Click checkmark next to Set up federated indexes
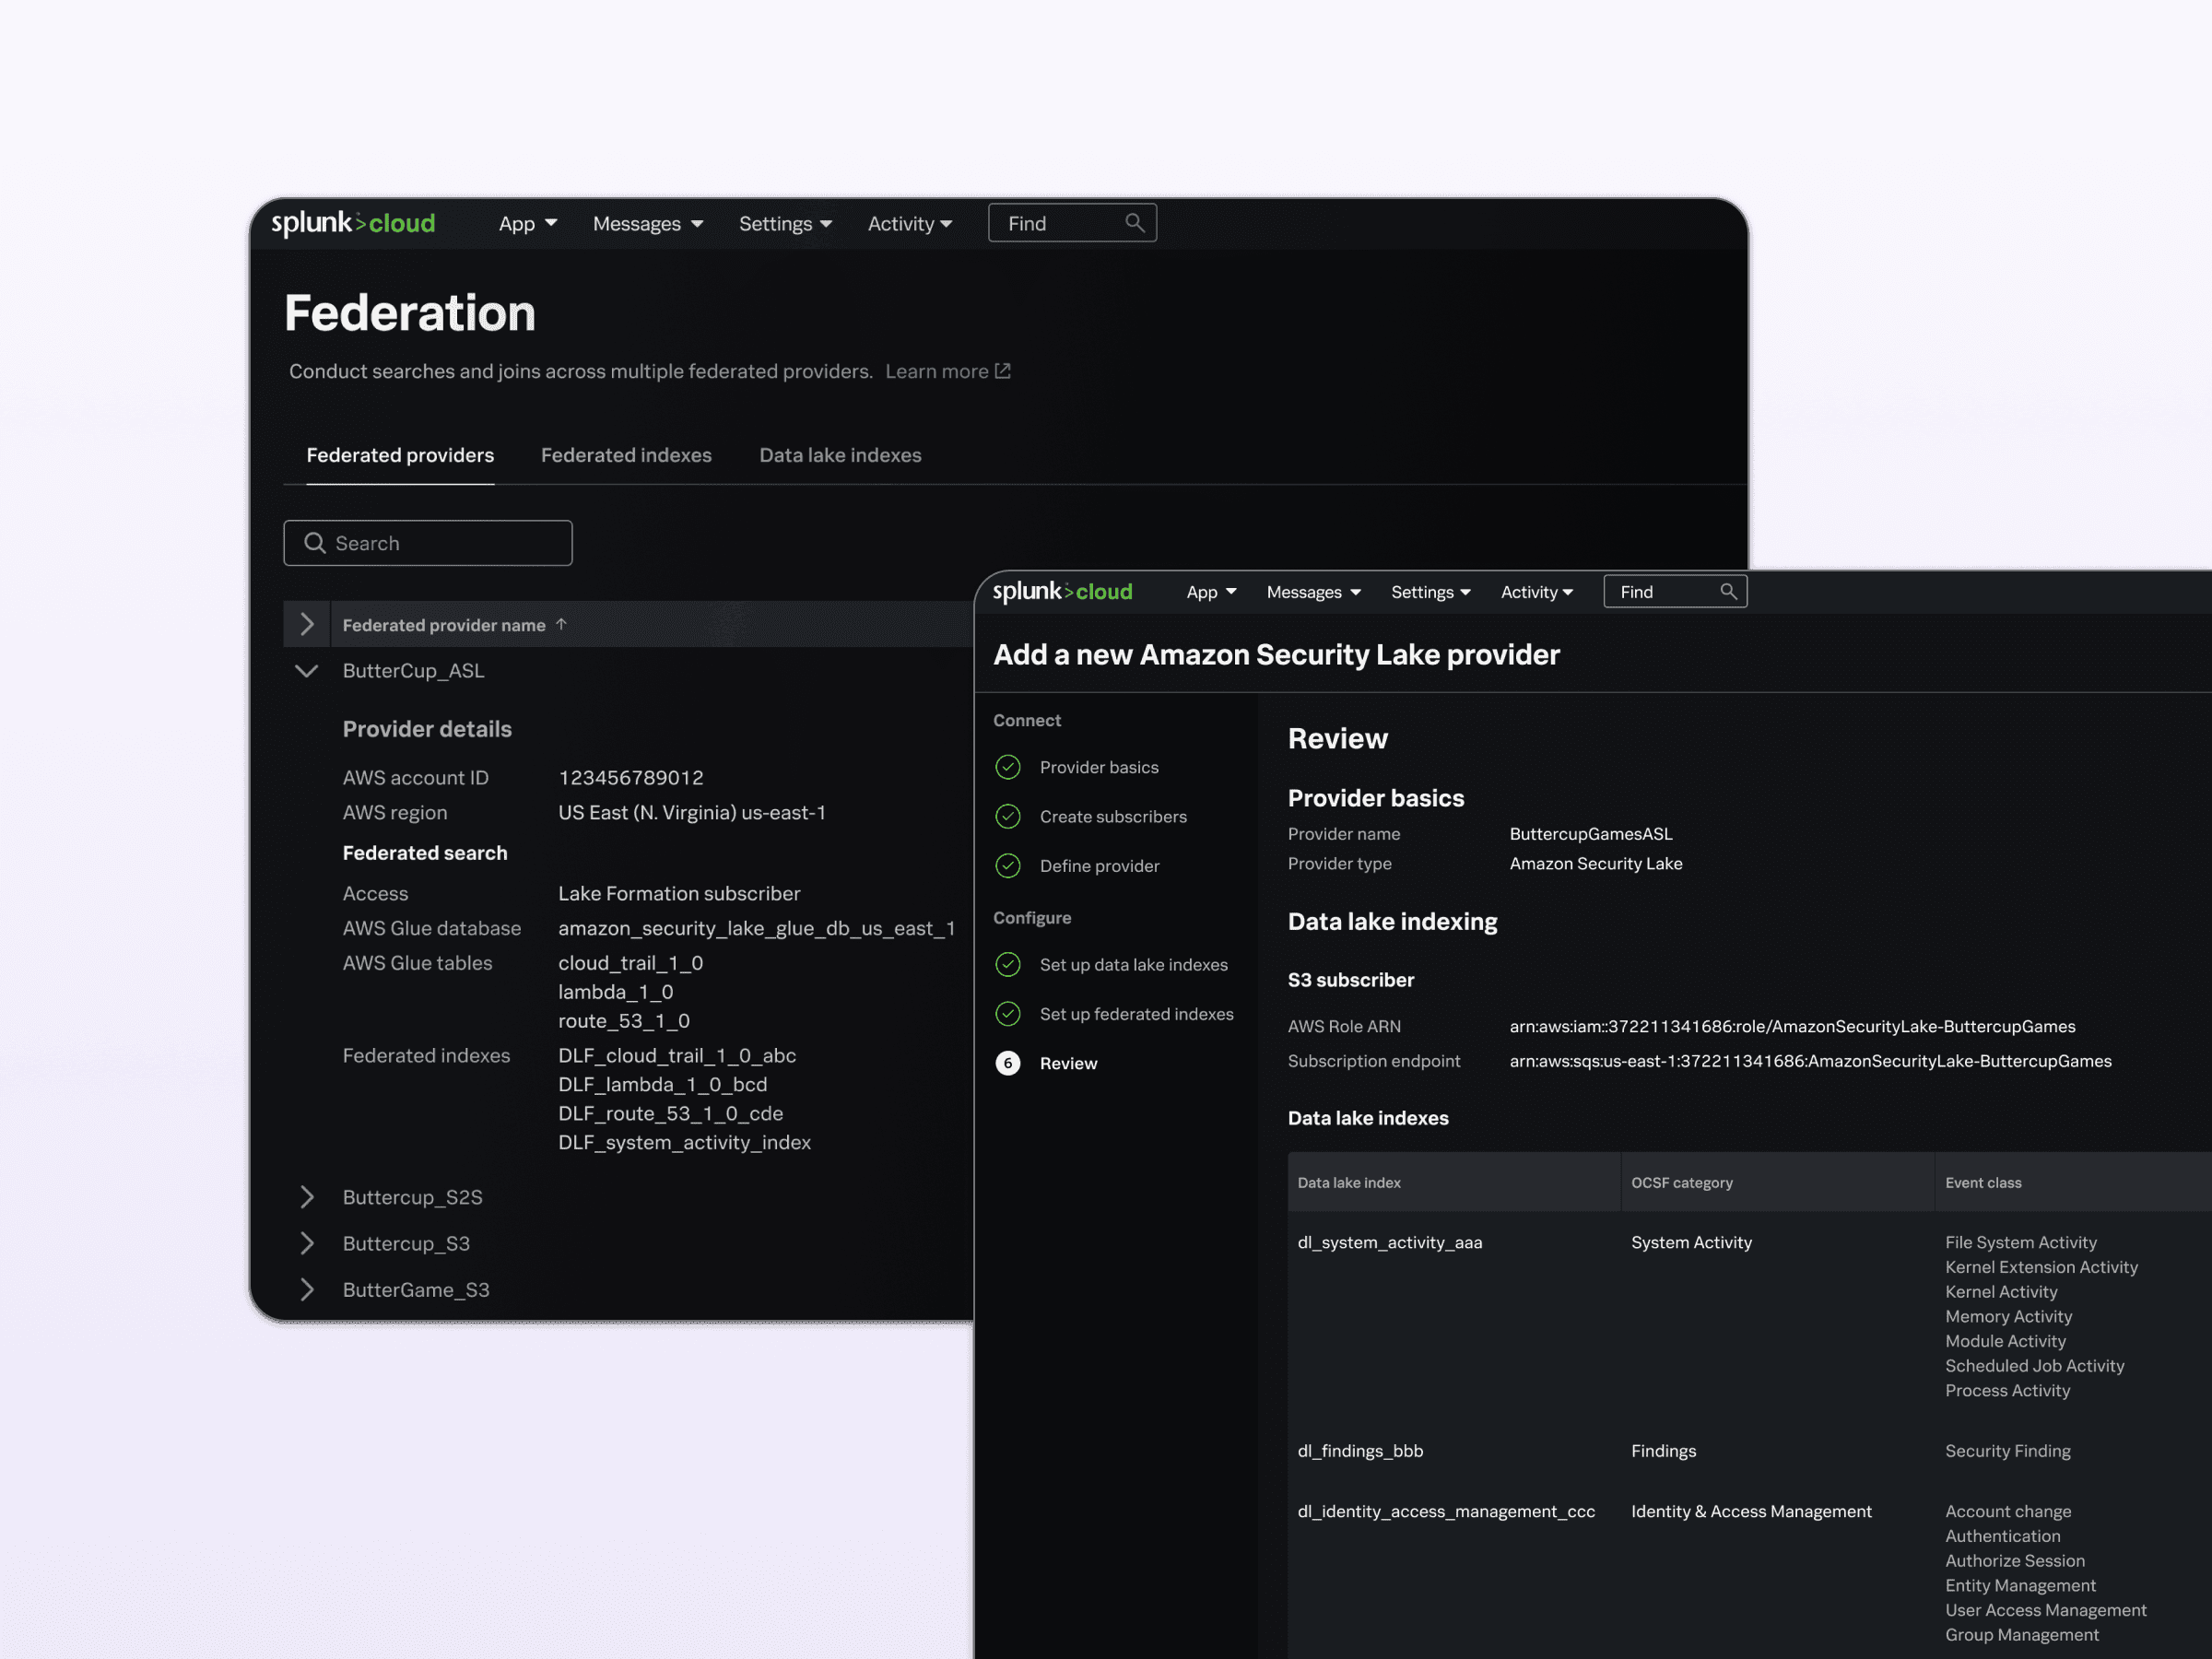The width and height of the screenshot is (2212, 1659). click(1008, 1014)
